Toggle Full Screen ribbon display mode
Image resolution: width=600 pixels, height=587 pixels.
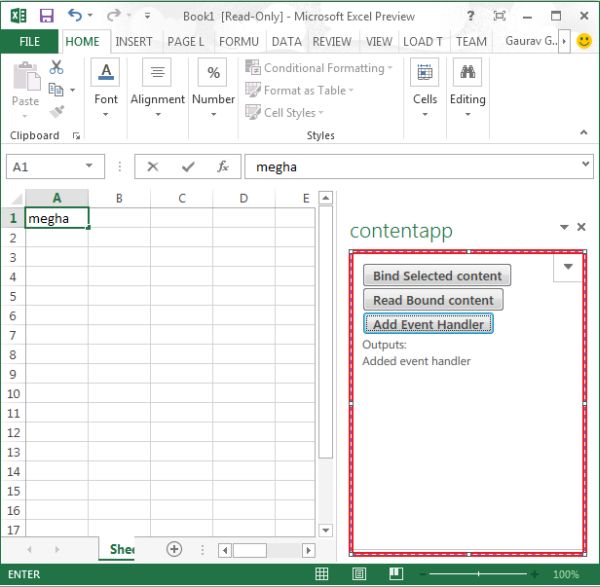(x=499, y=16)
